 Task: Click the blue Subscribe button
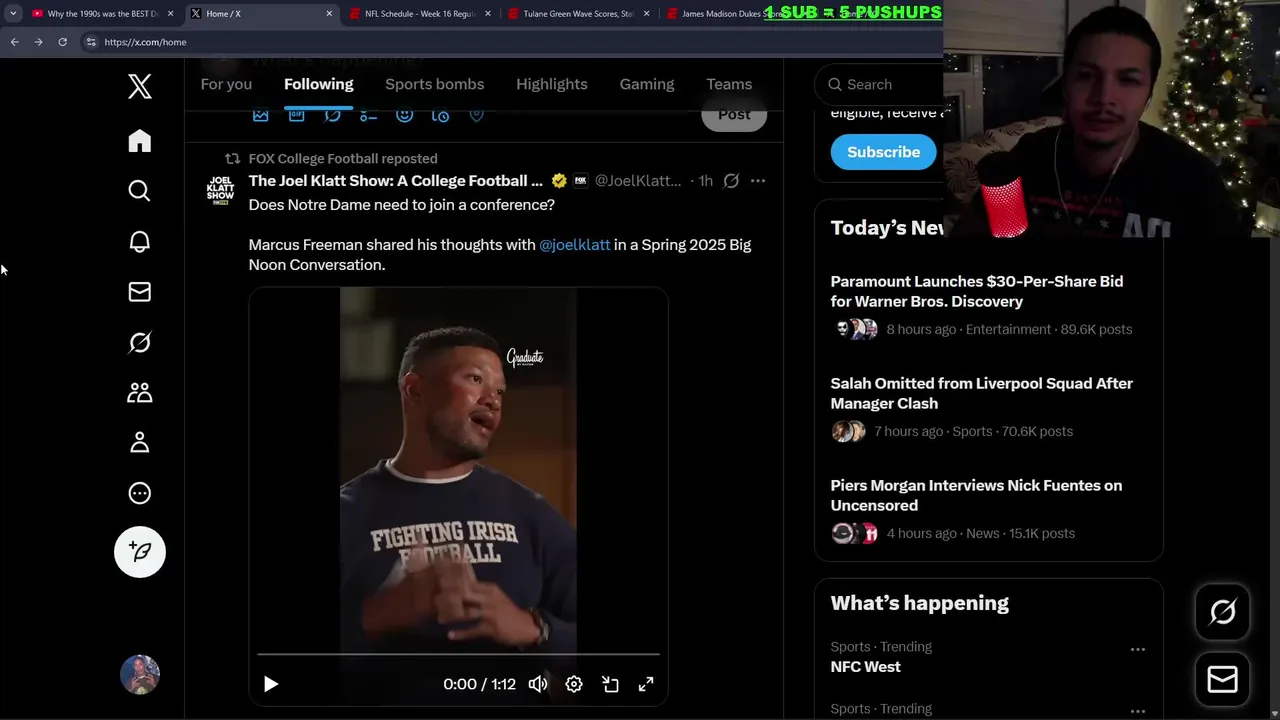(884, 152)
